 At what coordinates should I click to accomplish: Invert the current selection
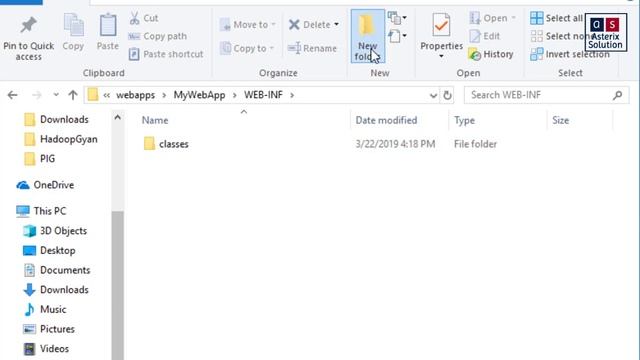point(570,54)
